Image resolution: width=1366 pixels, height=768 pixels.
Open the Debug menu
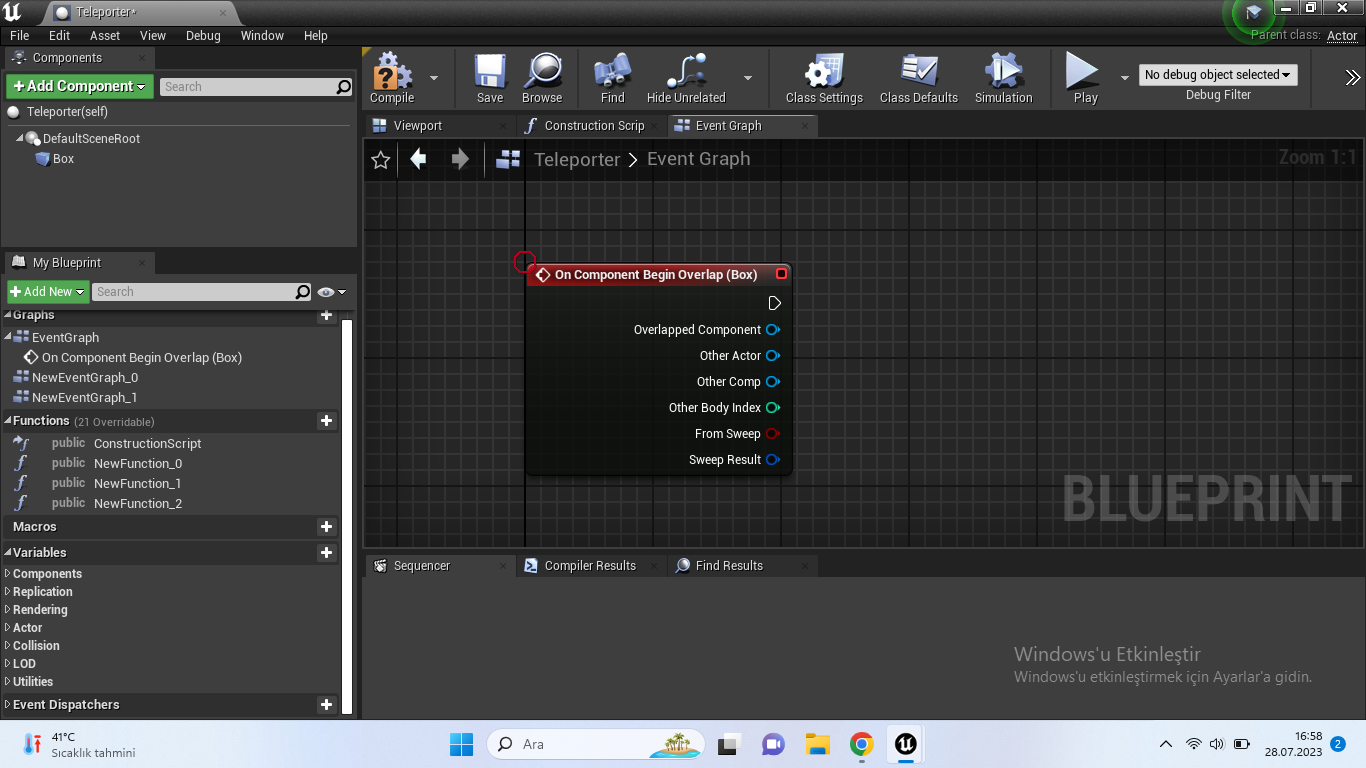[x=203, y=36]
